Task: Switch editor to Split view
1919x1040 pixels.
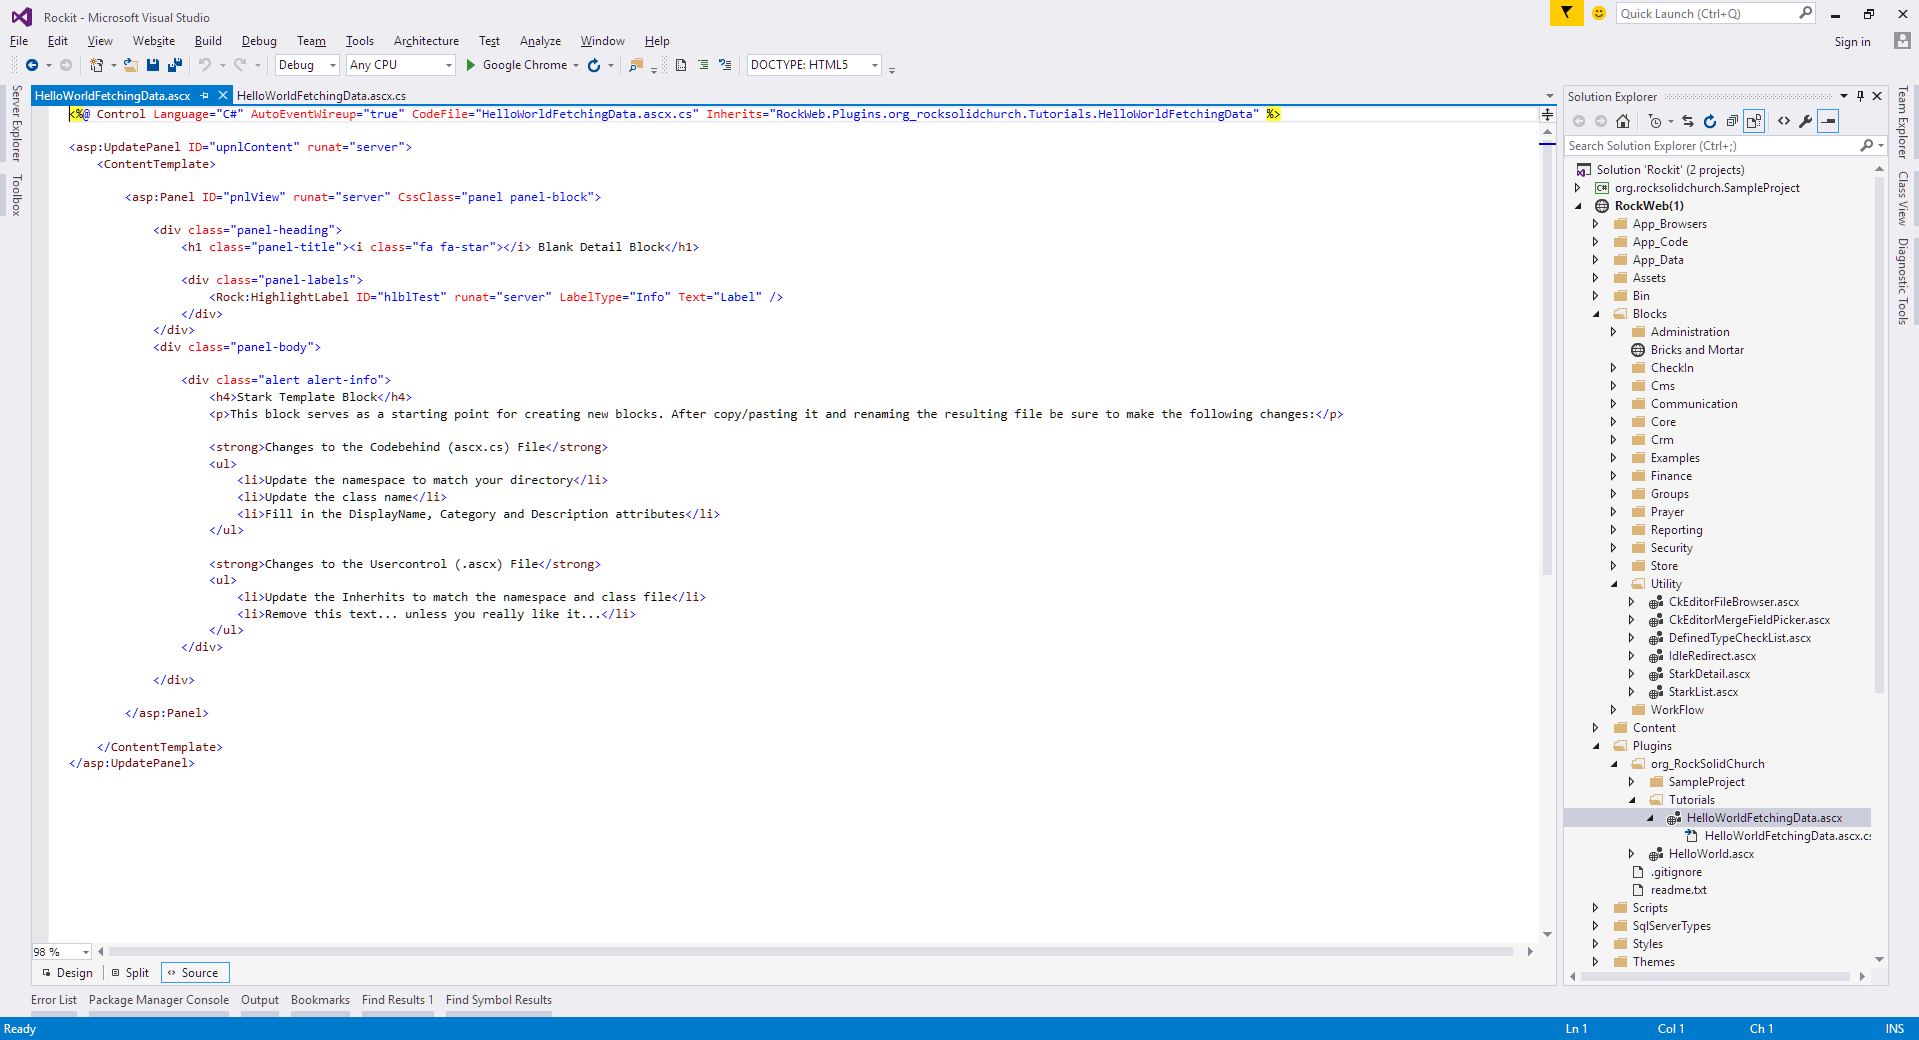Action: tap(130, 973)
